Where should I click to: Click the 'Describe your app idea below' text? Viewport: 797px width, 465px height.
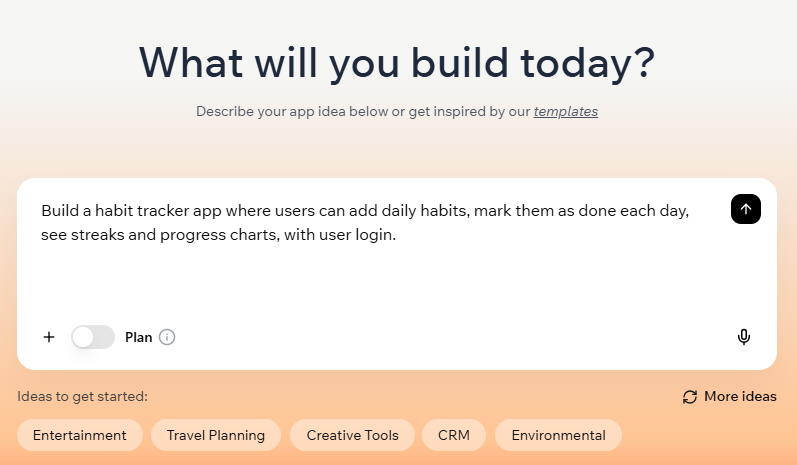(x=300, y=111)
